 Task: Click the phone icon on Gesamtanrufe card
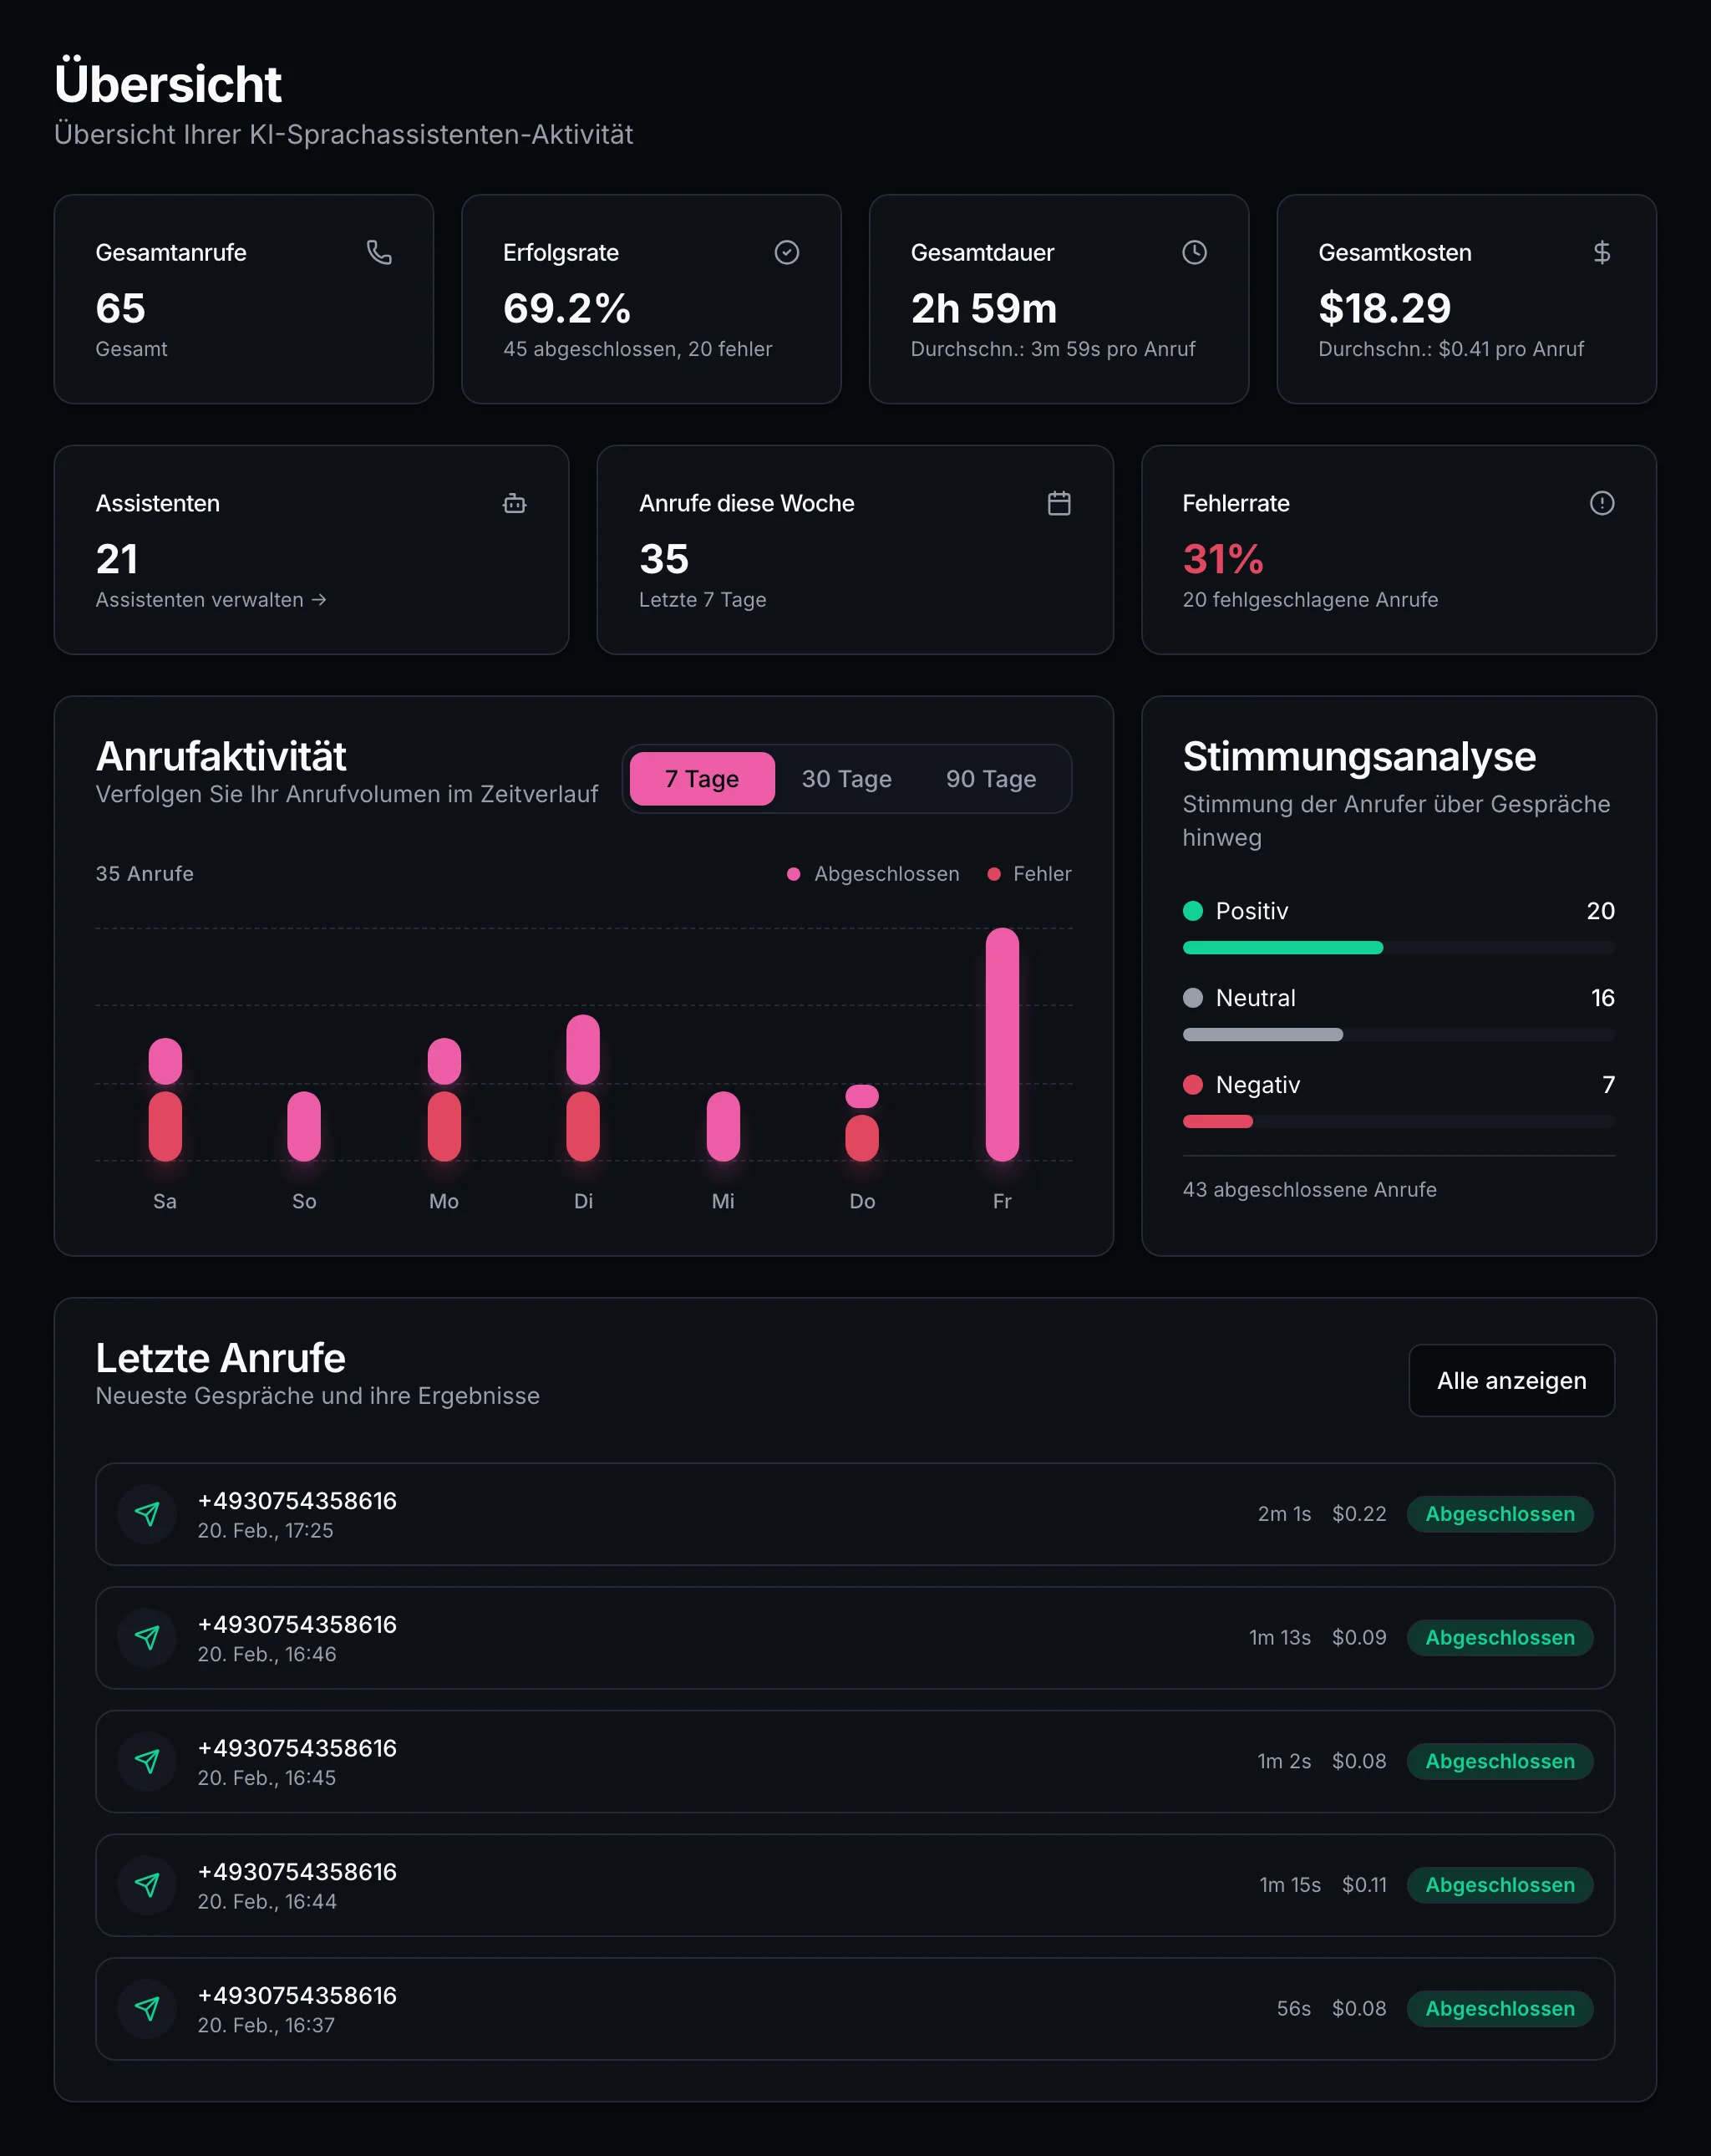pos(380,253)
